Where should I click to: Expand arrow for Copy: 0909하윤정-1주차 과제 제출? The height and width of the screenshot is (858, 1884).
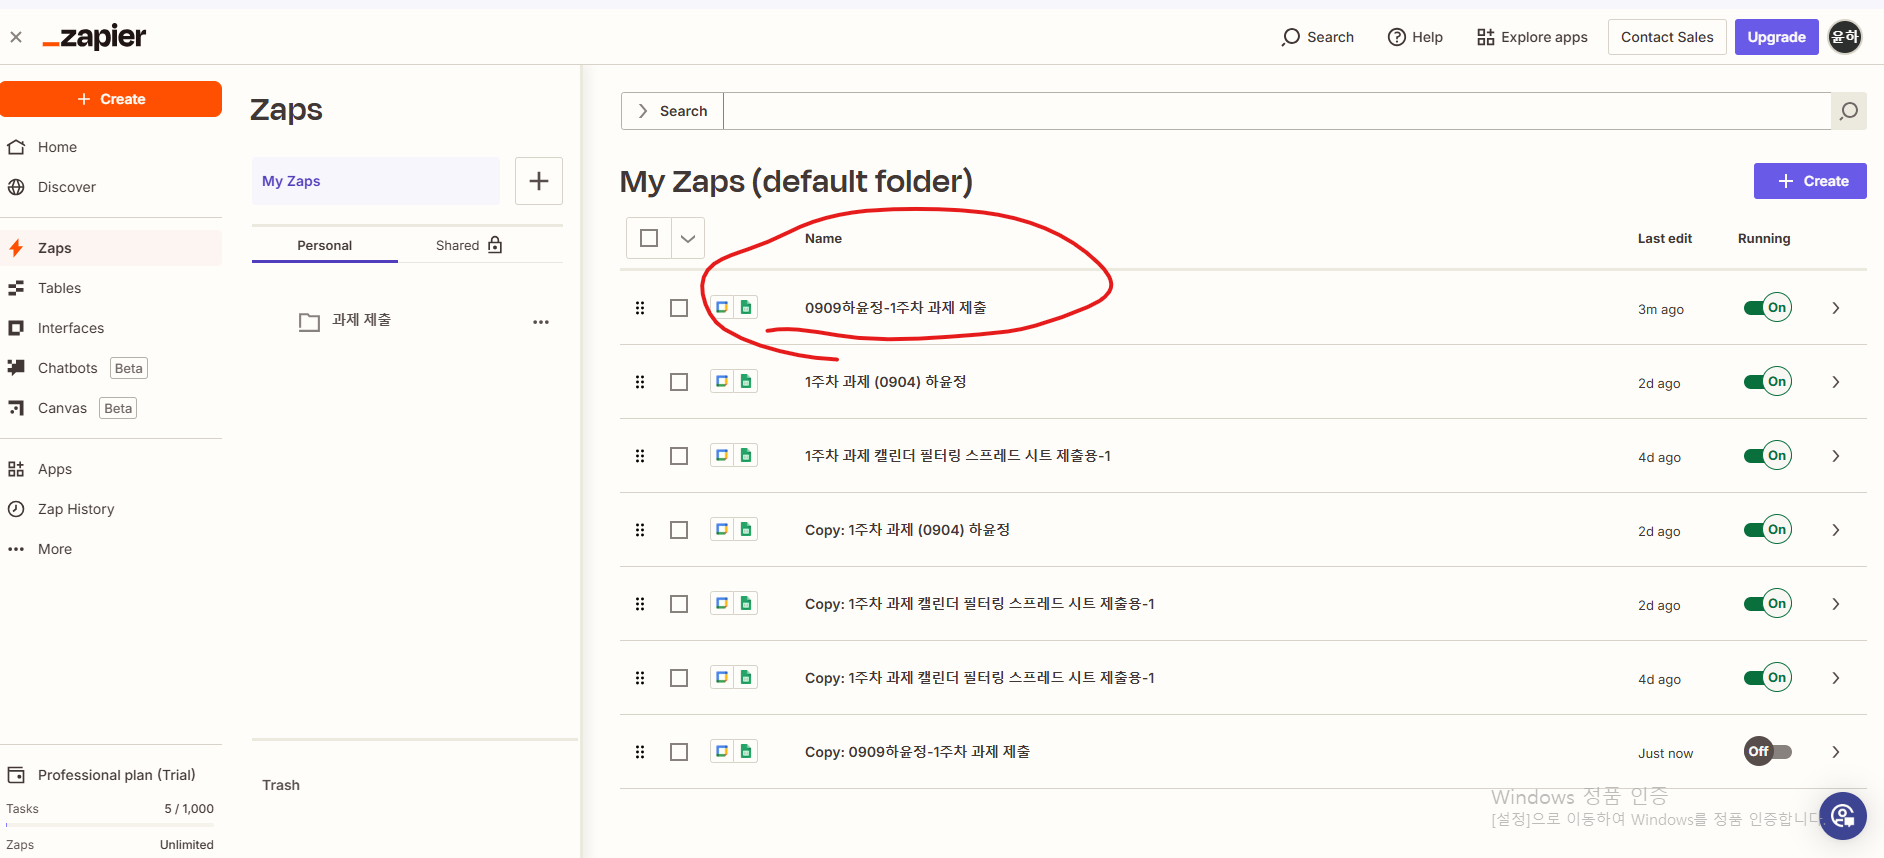1836,752
